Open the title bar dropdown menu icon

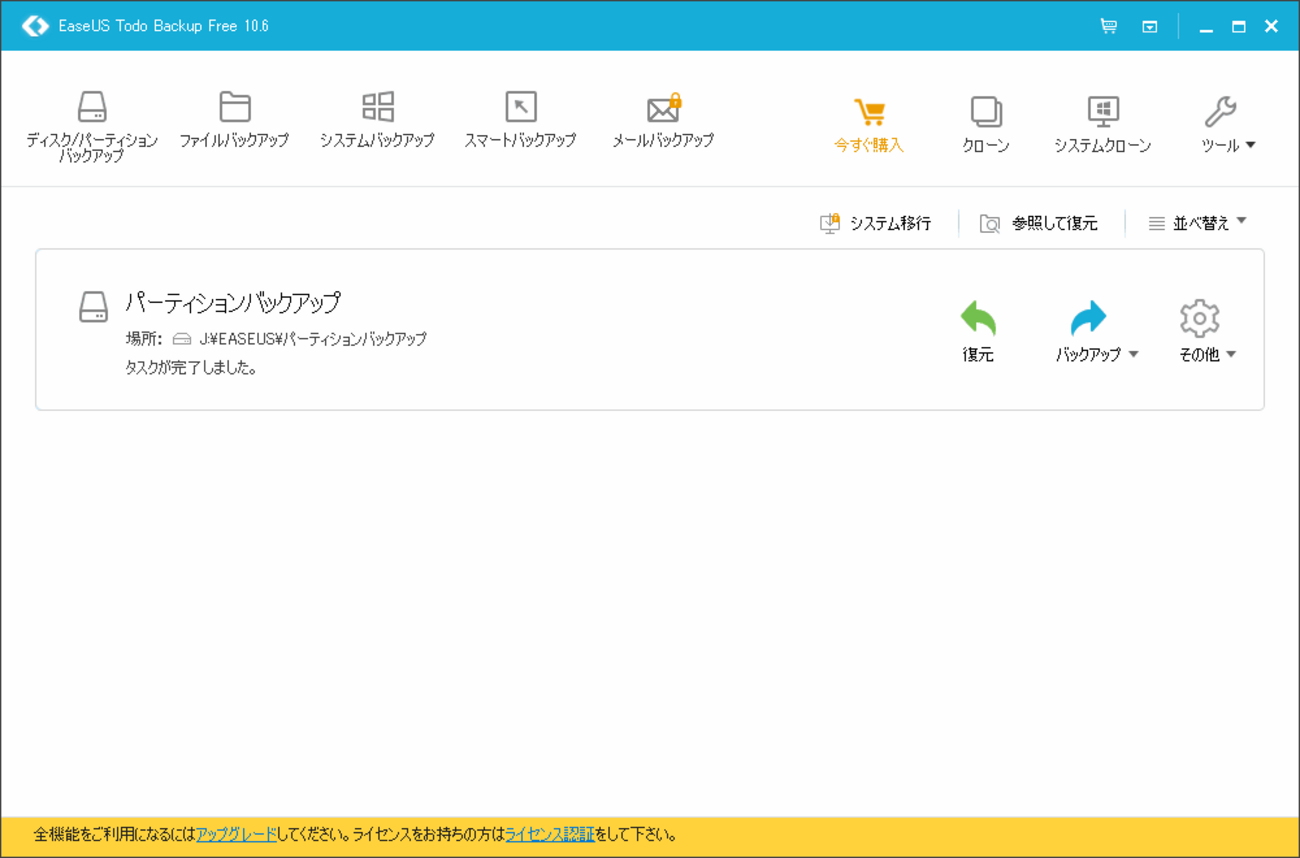pos(1150,27)
